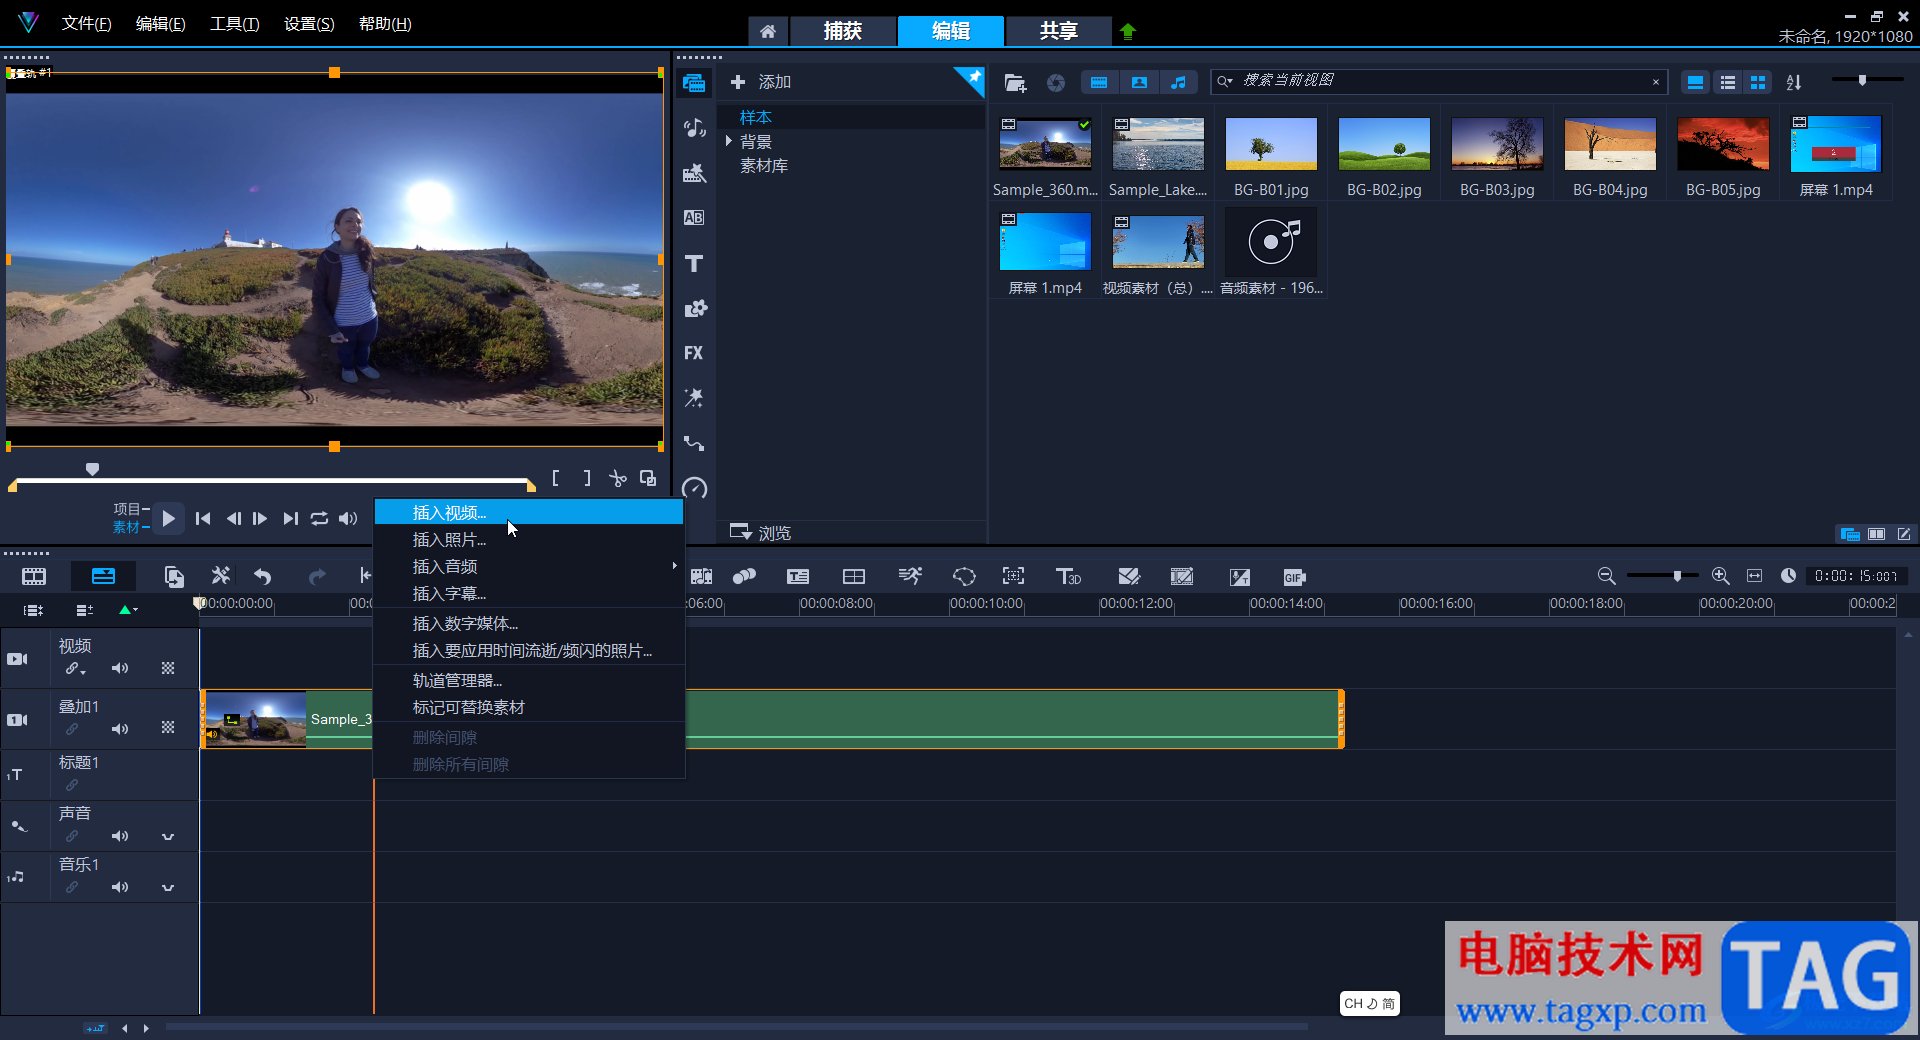Screen dimensions: 1920x1040
Task: Adjust the timeline zoom slider
Action: tap(1677, 576)
